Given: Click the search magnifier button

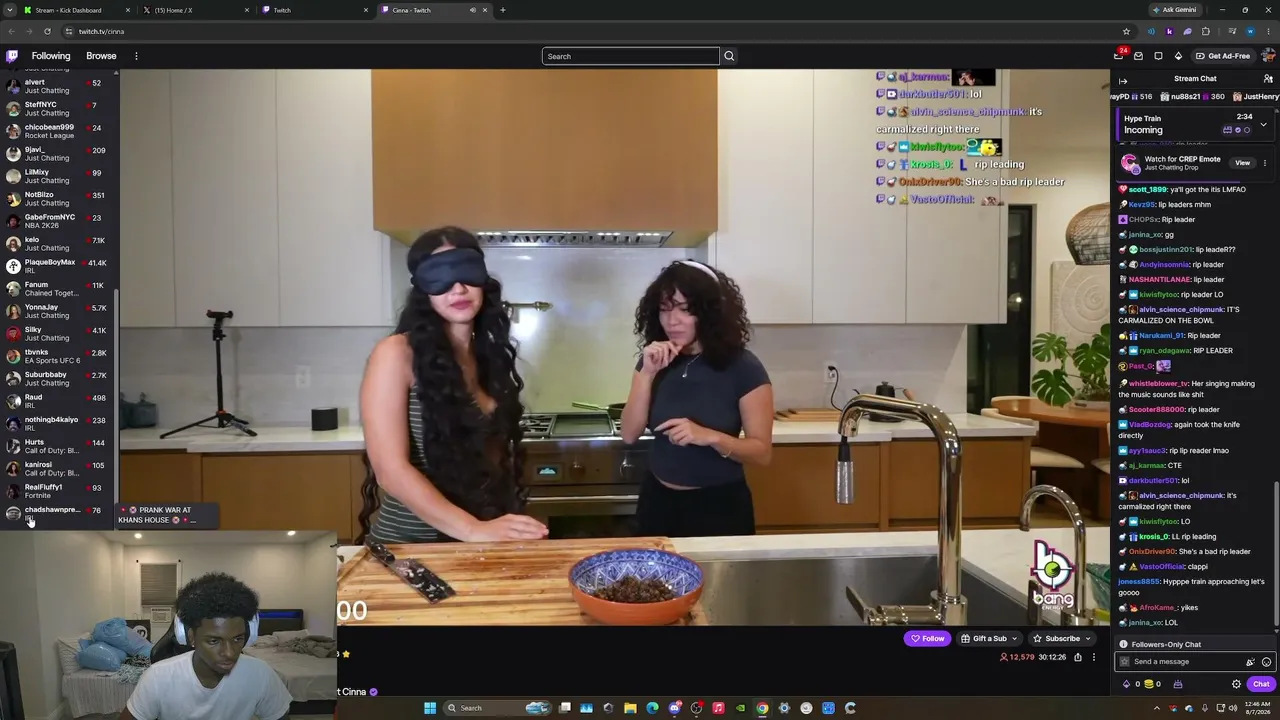Looking at the screenshot, I should (x=729, y=56).
